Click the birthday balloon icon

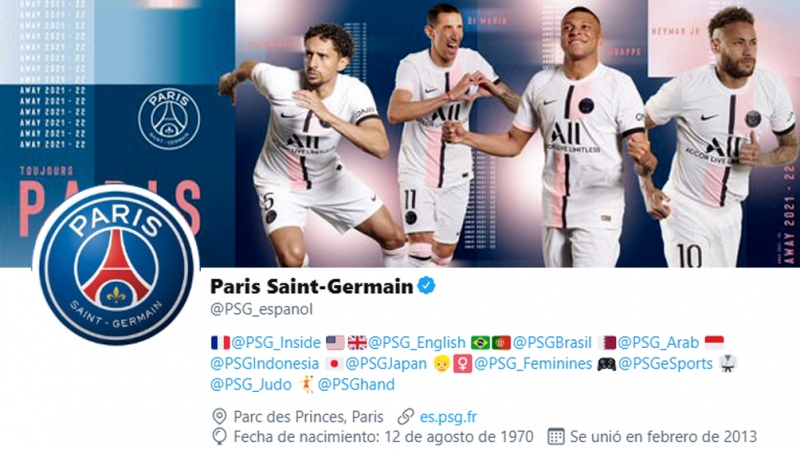click(219, 437)
